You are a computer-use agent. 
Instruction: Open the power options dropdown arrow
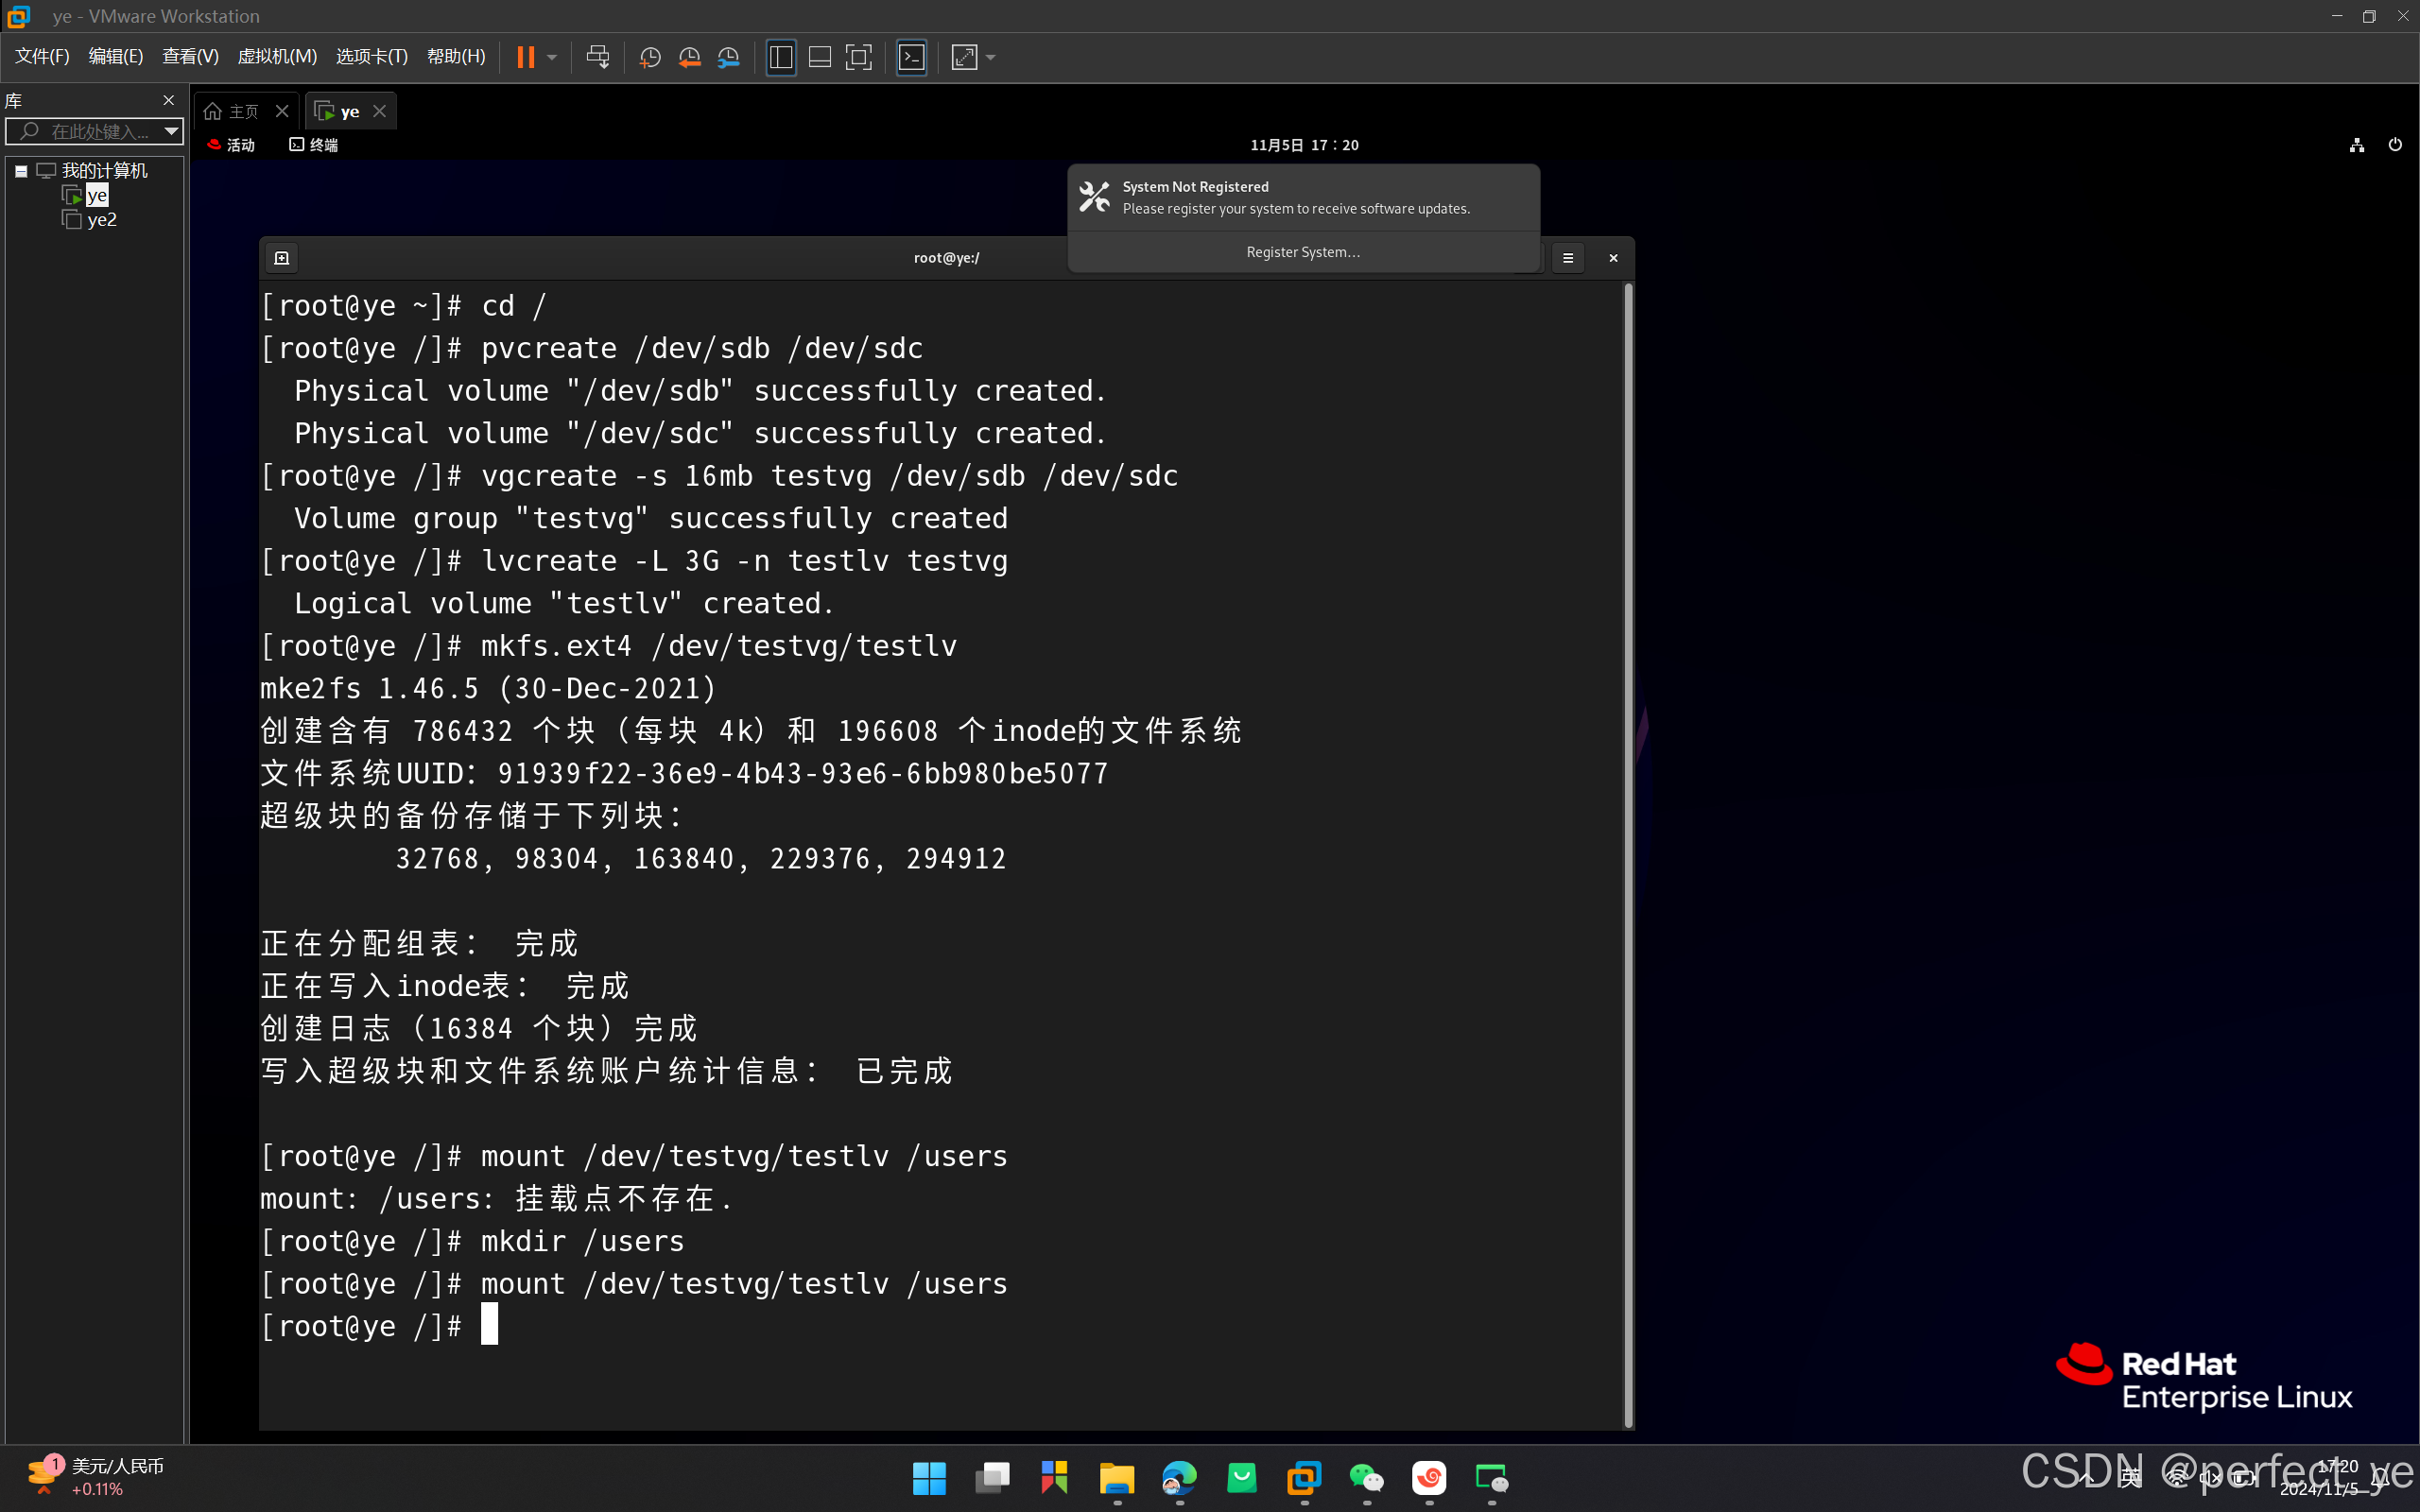click(552, 57)
